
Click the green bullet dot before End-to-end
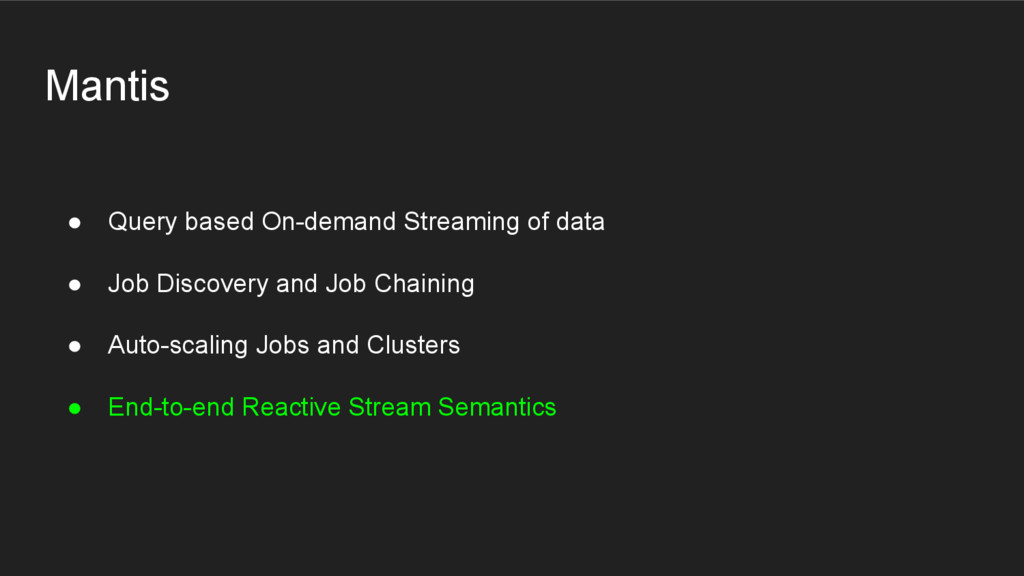tap(74, 408)
